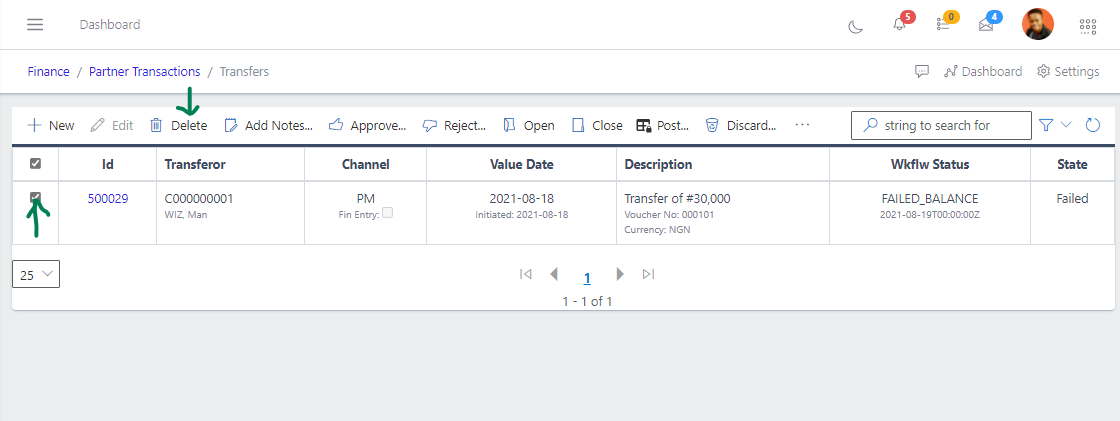The width and height of the screenshot is (1120, 421).
Task: Open the page size 25 dropdown
Action: [36, 274]
